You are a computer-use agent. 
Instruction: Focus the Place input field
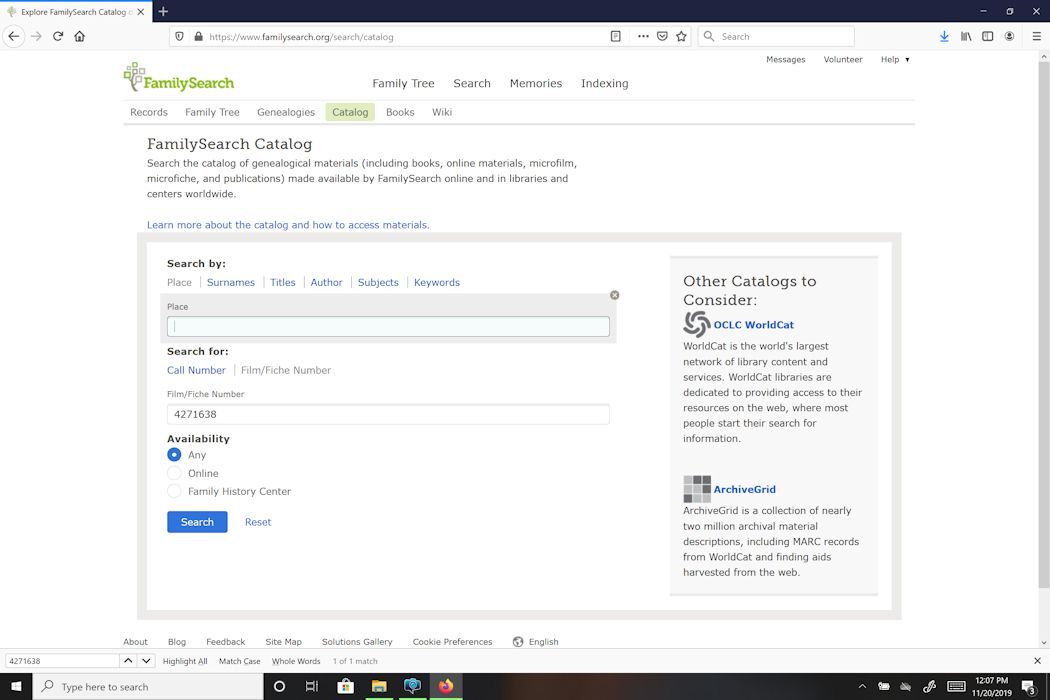(388, 326)
